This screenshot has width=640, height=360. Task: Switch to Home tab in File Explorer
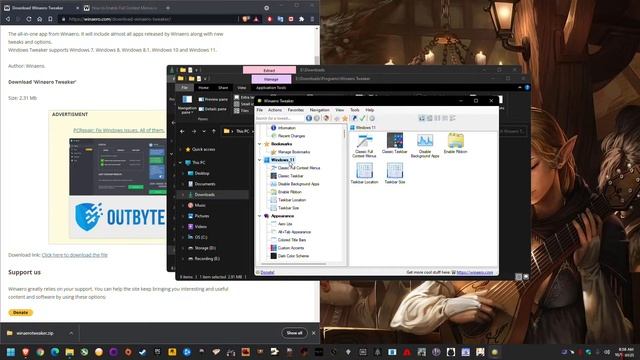pyautogui.click(x=203, y=87)
